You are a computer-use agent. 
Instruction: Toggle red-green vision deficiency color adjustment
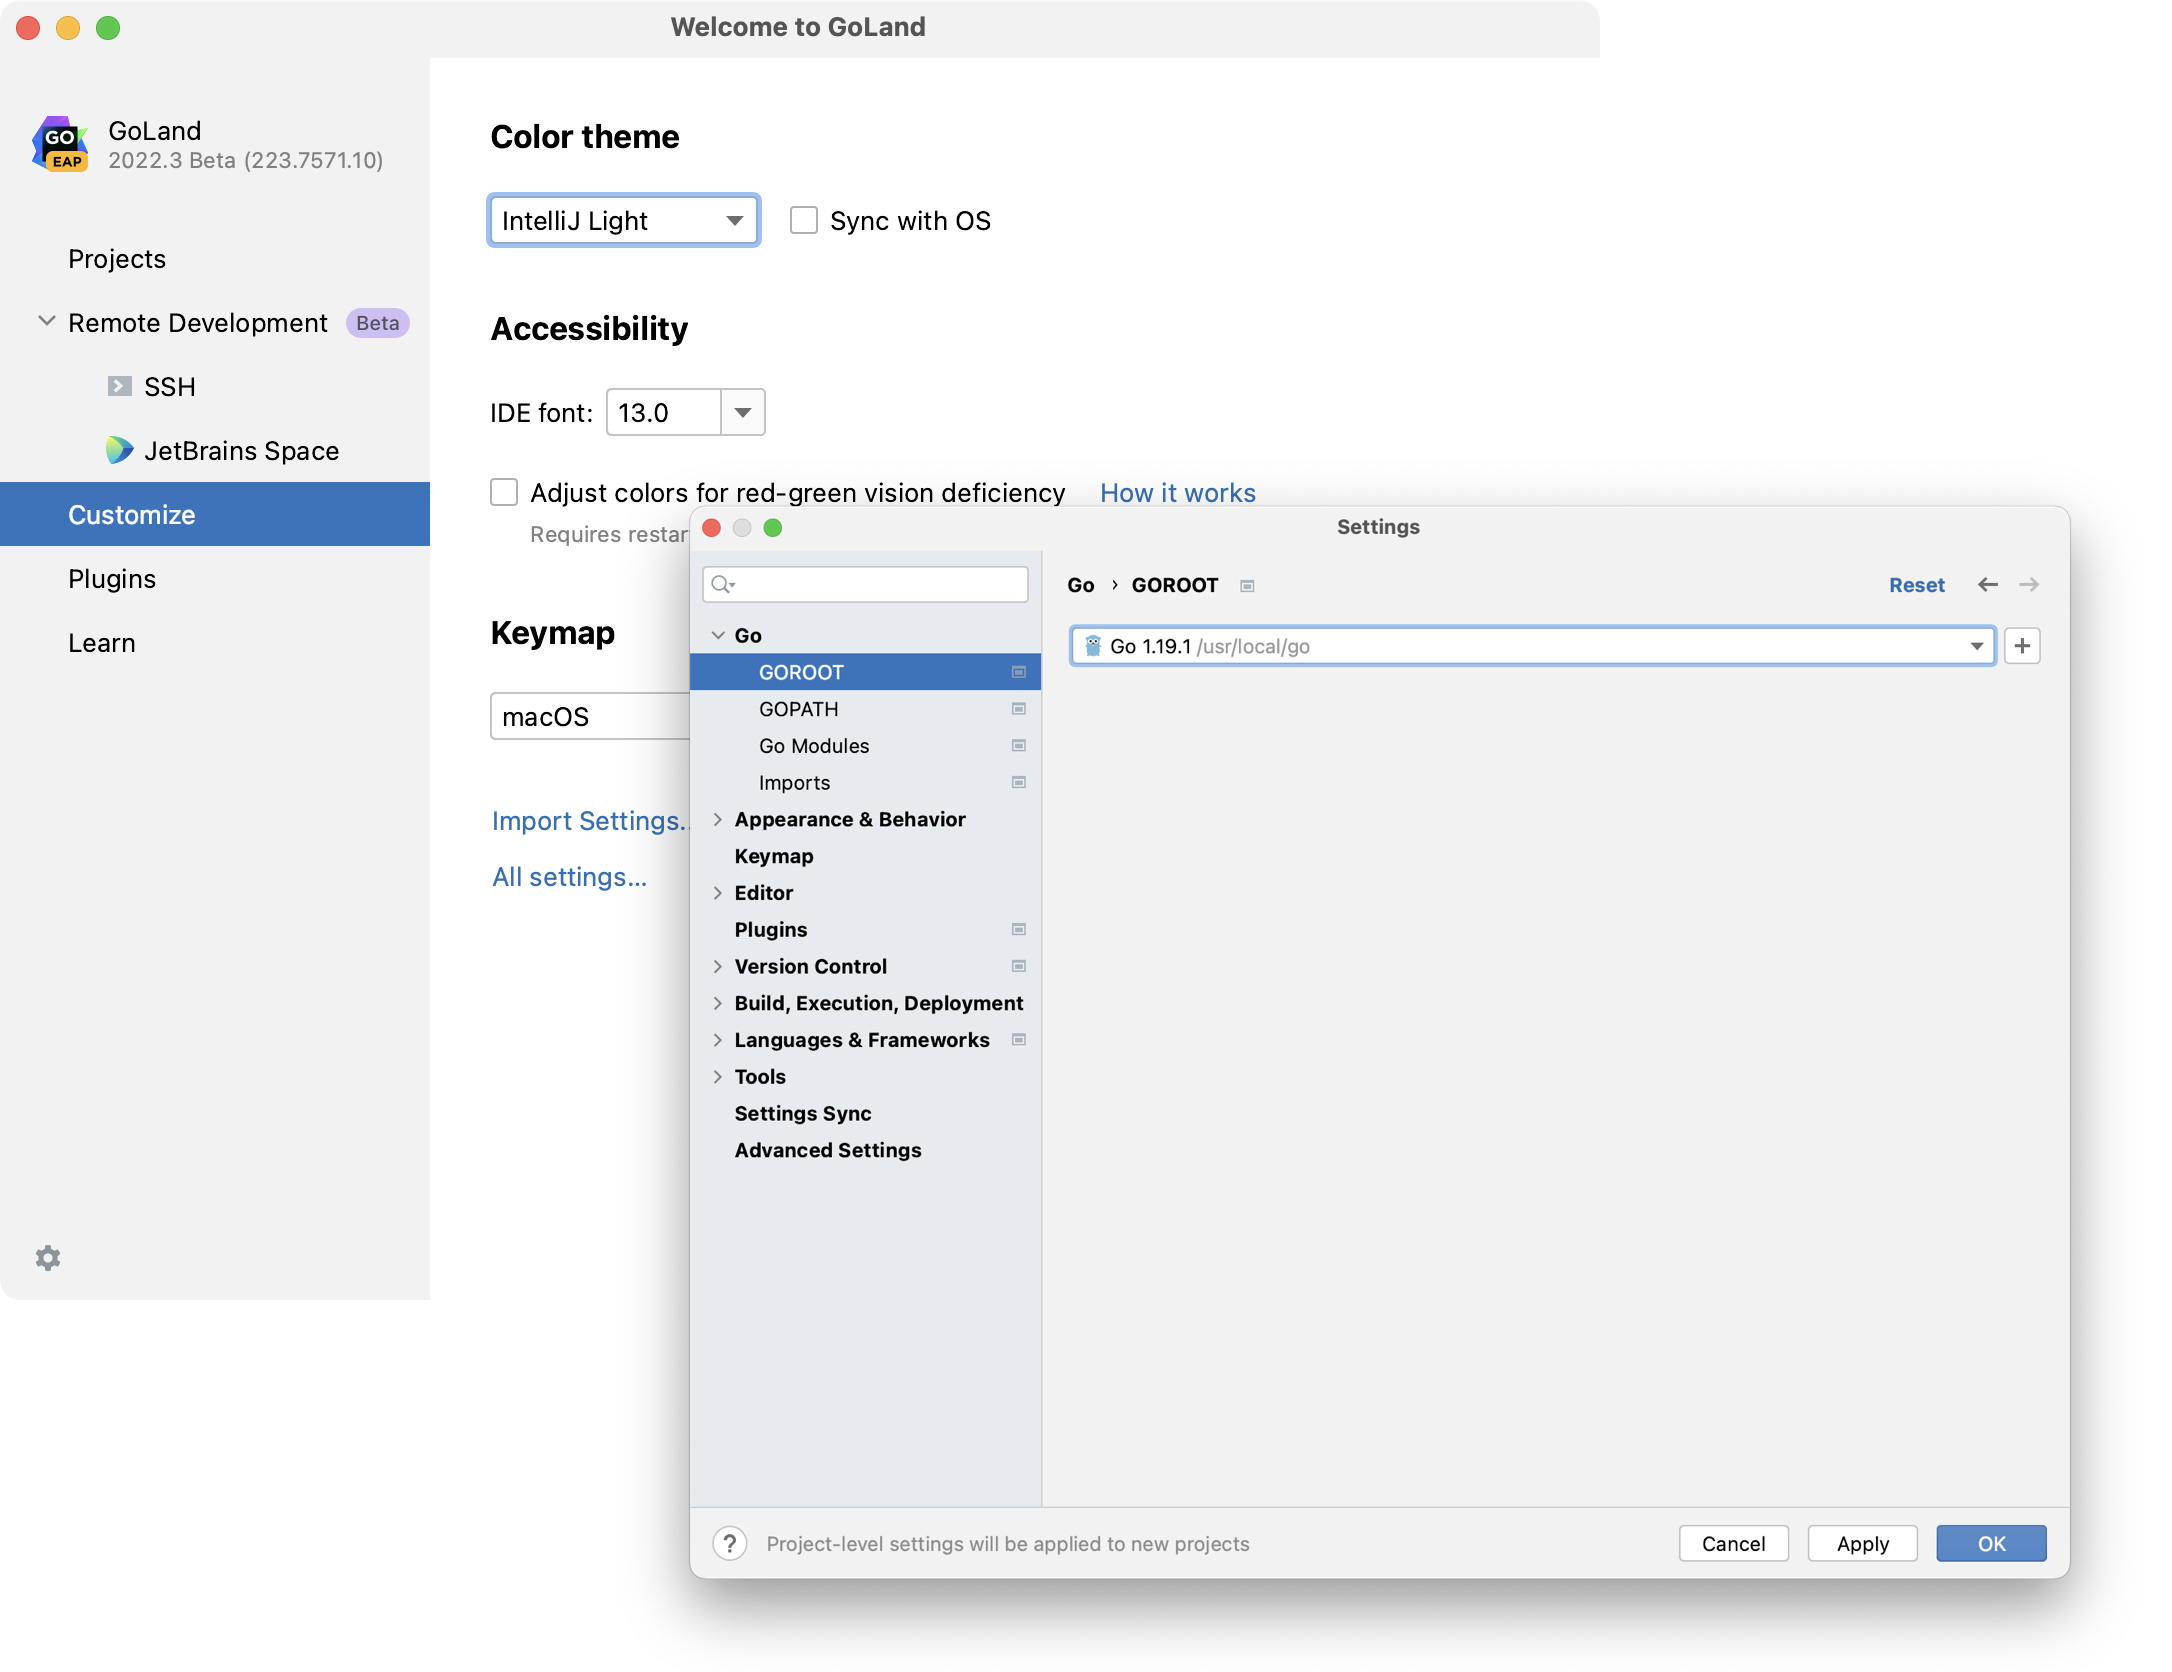(x=504, y=492)
